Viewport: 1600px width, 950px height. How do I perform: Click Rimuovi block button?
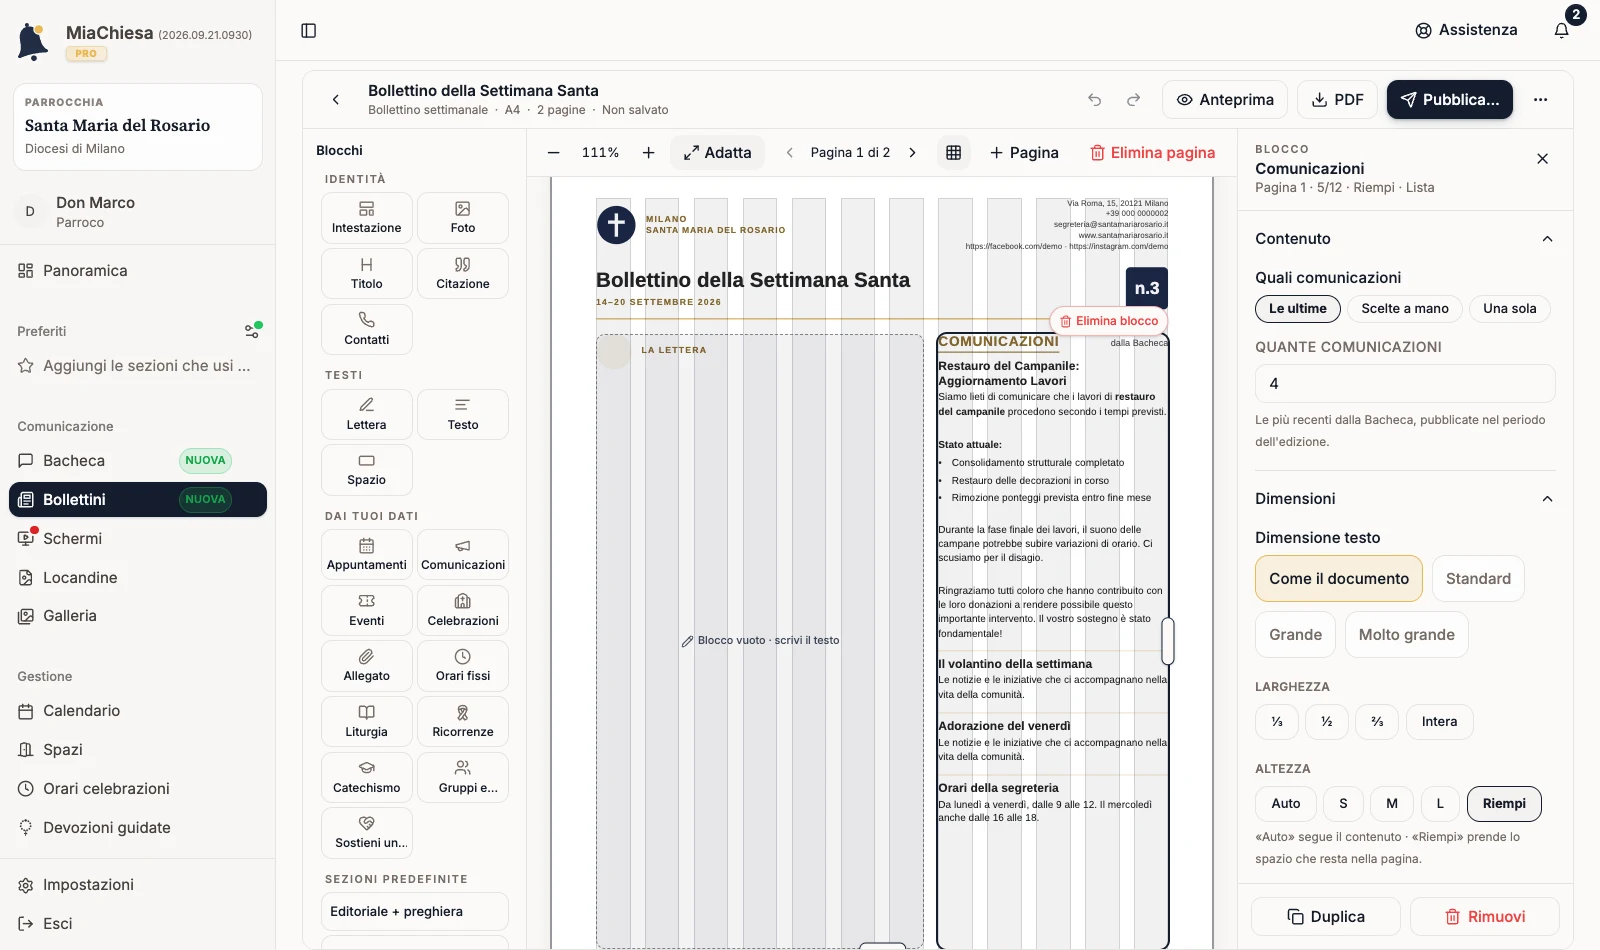click(1485, 917)
